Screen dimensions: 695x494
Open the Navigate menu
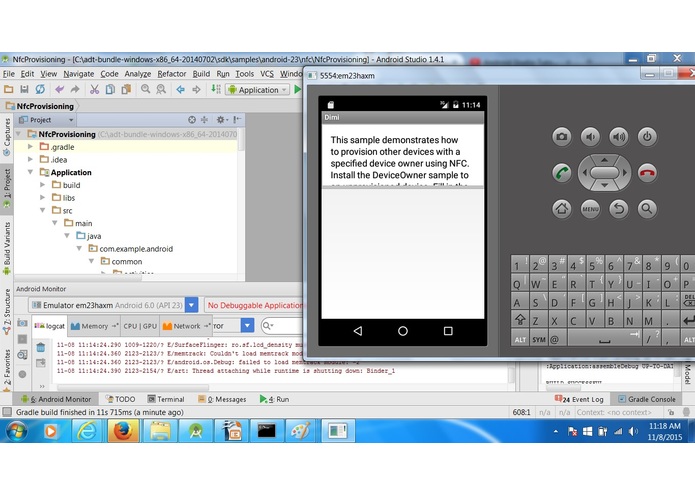tap(78, 74)
